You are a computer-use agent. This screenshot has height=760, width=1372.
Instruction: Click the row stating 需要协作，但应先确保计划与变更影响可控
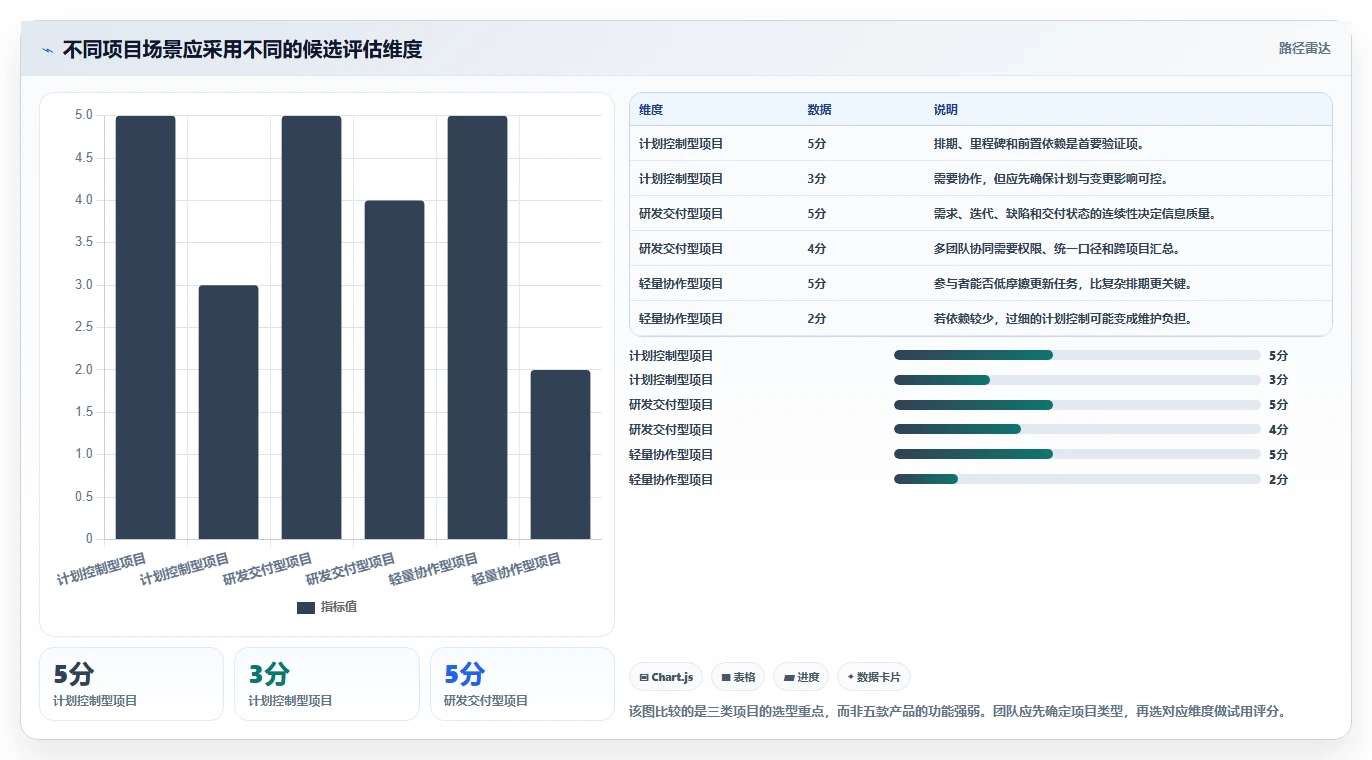[x=980, y=179]
